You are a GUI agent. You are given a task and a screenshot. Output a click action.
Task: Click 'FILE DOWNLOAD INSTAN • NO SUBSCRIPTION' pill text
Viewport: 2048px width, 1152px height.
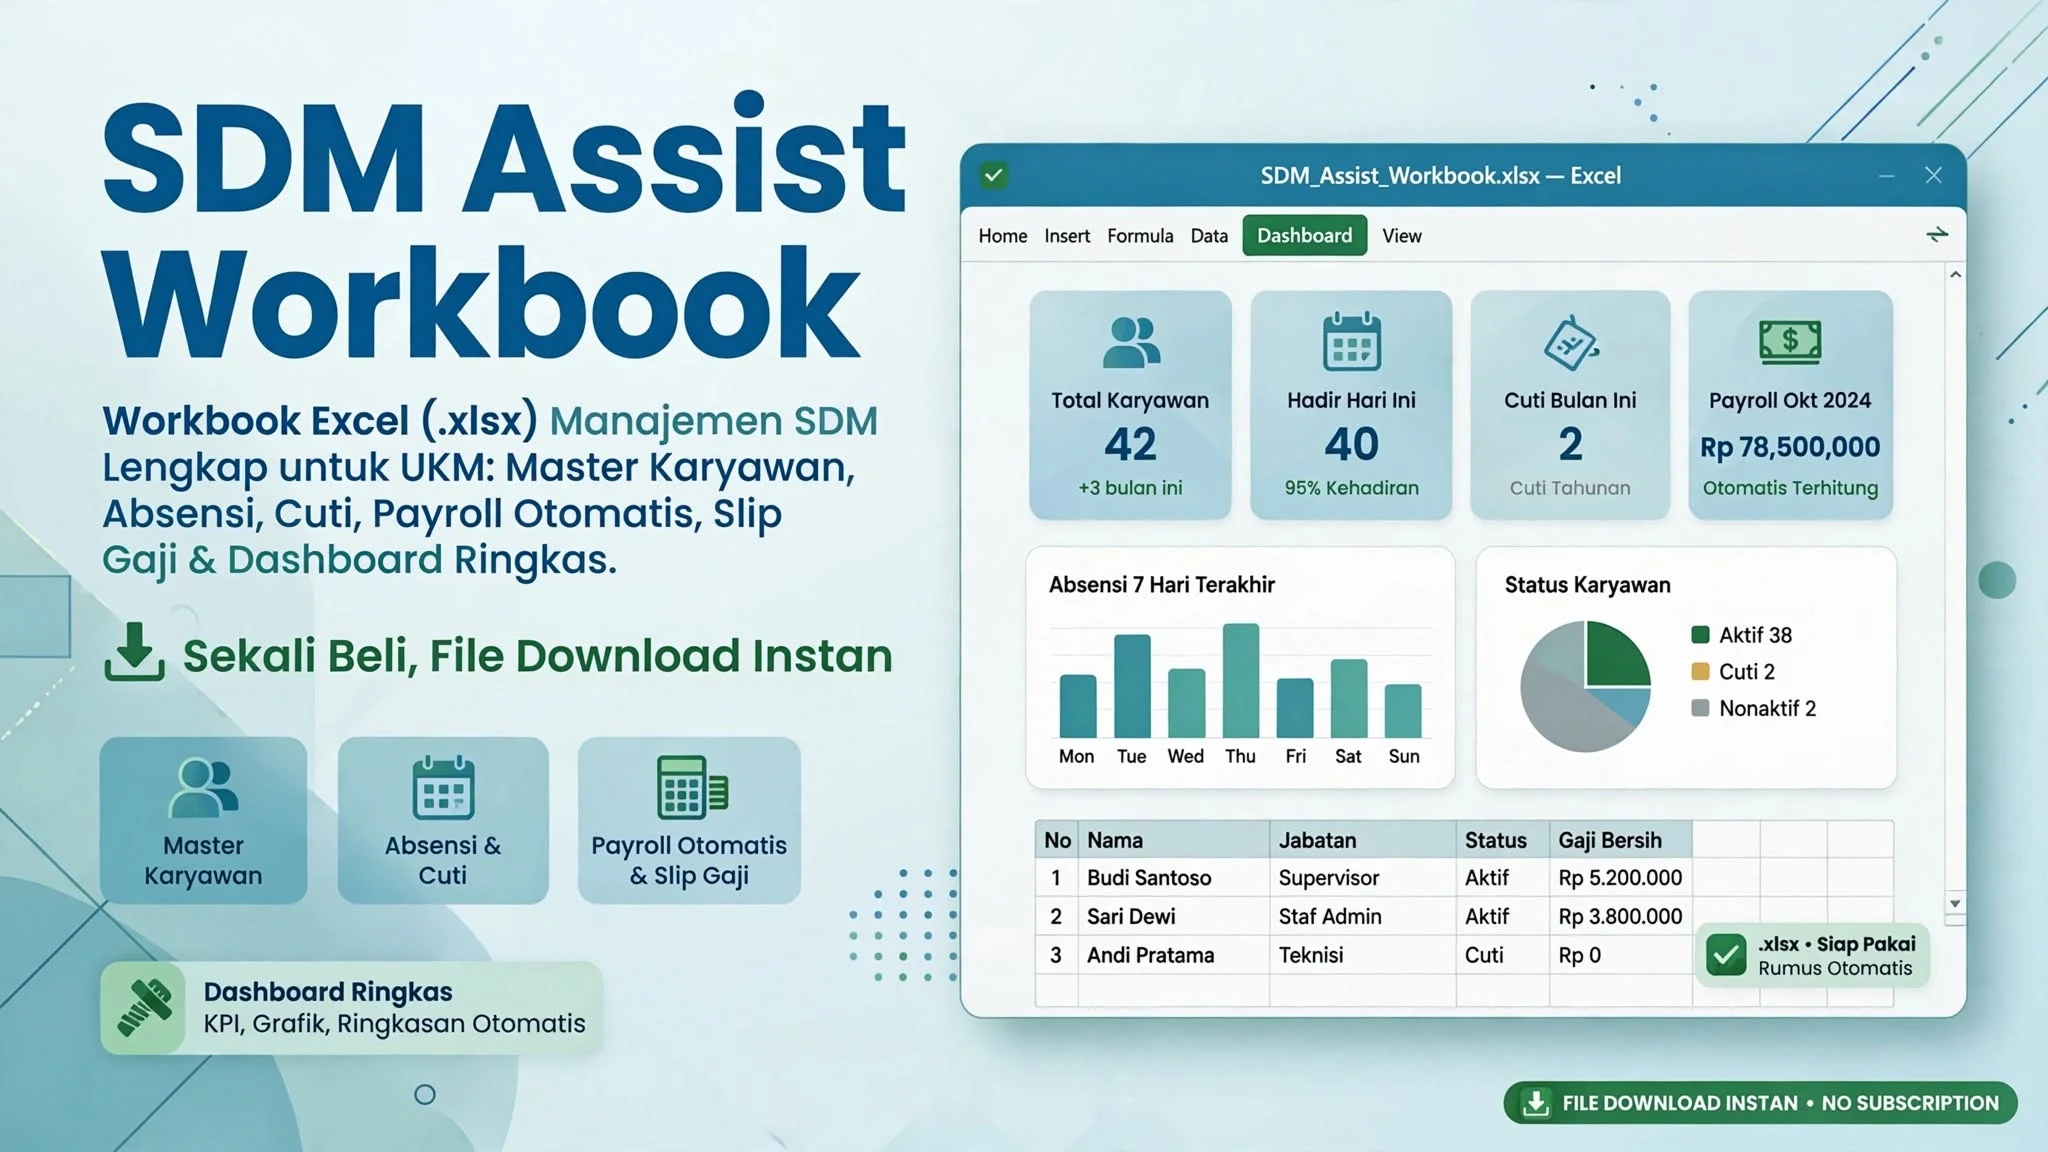(x=1780, y=1104)
